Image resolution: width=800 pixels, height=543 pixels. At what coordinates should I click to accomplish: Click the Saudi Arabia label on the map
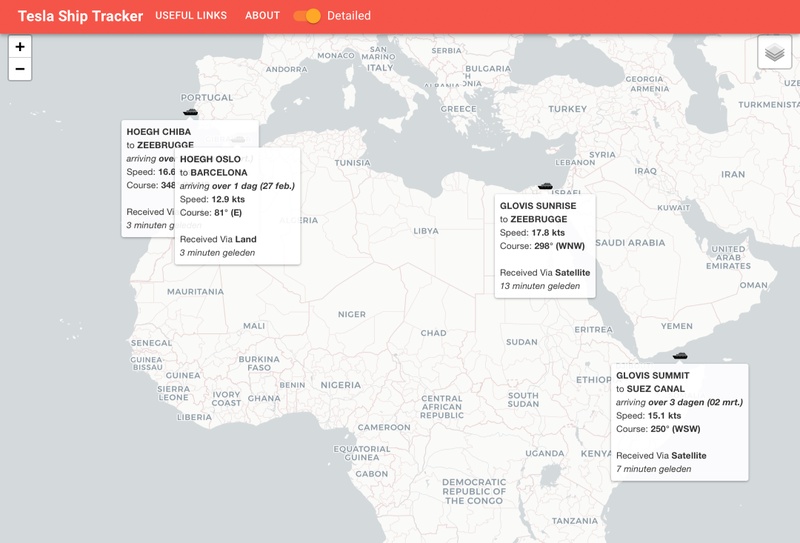[x=630, y=243]
